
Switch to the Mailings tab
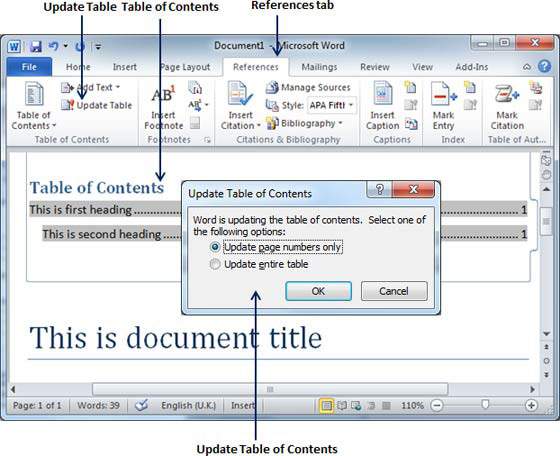(x=319, y=67)
